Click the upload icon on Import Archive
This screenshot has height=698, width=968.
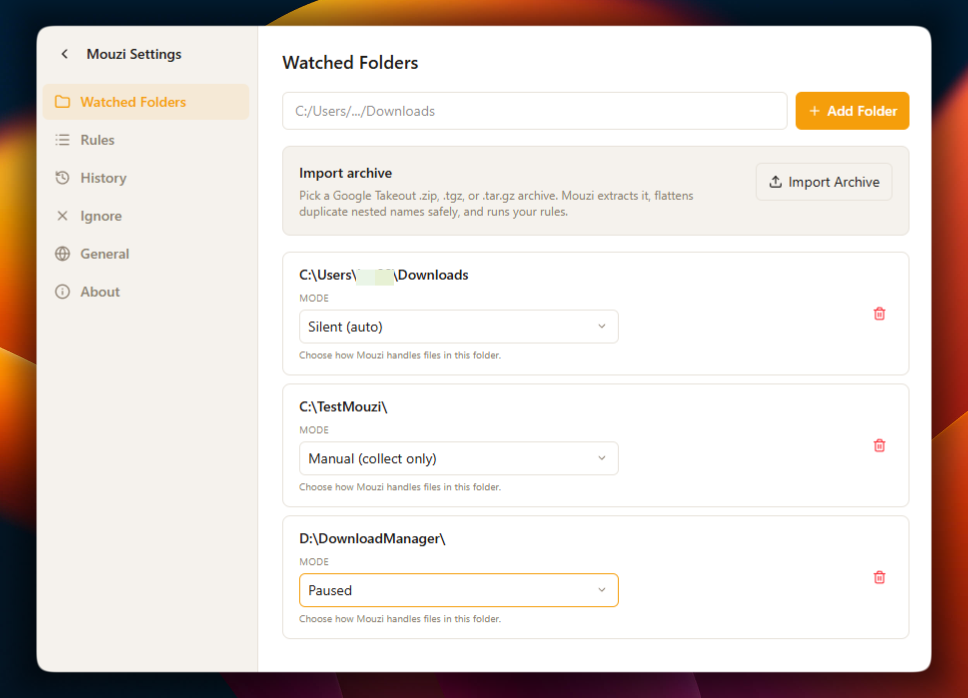(775, 182)
